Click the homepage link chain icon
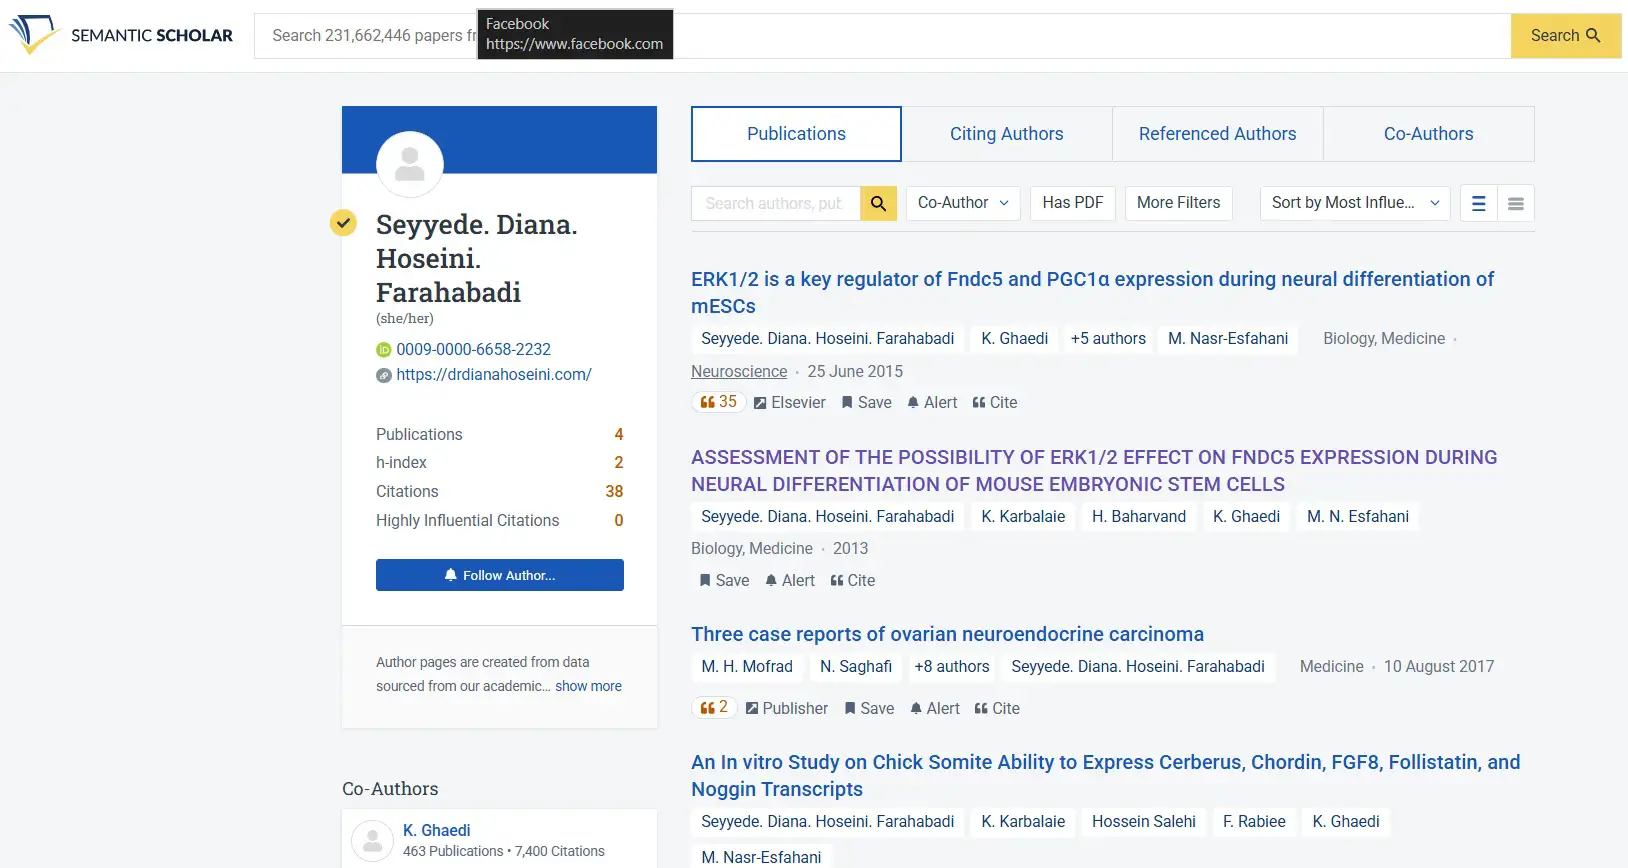Viewport: 1628px width, 868px height. coord(384,375)
